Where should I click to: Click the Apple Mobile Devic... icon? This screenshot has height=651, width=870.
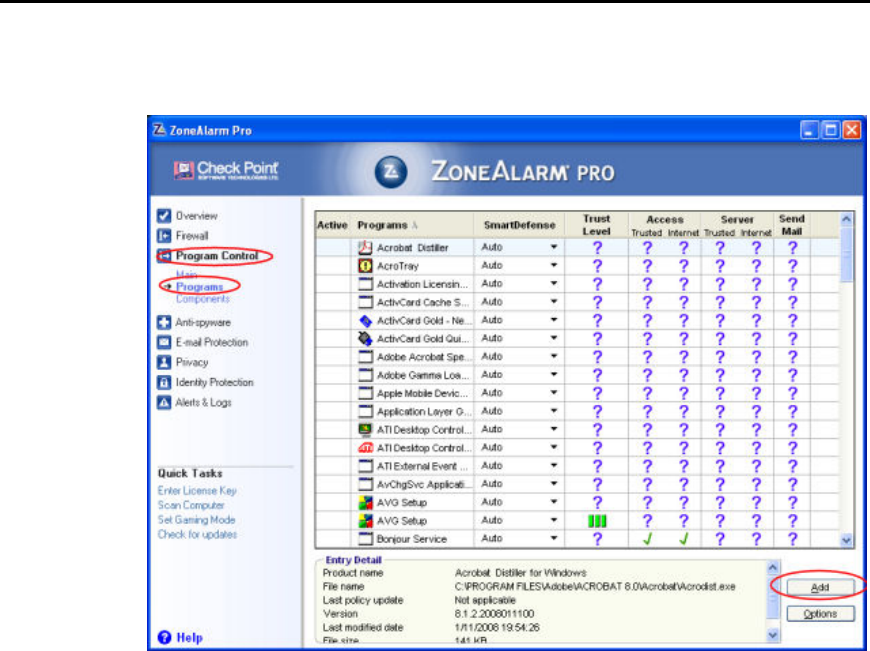tap(365, 393)
